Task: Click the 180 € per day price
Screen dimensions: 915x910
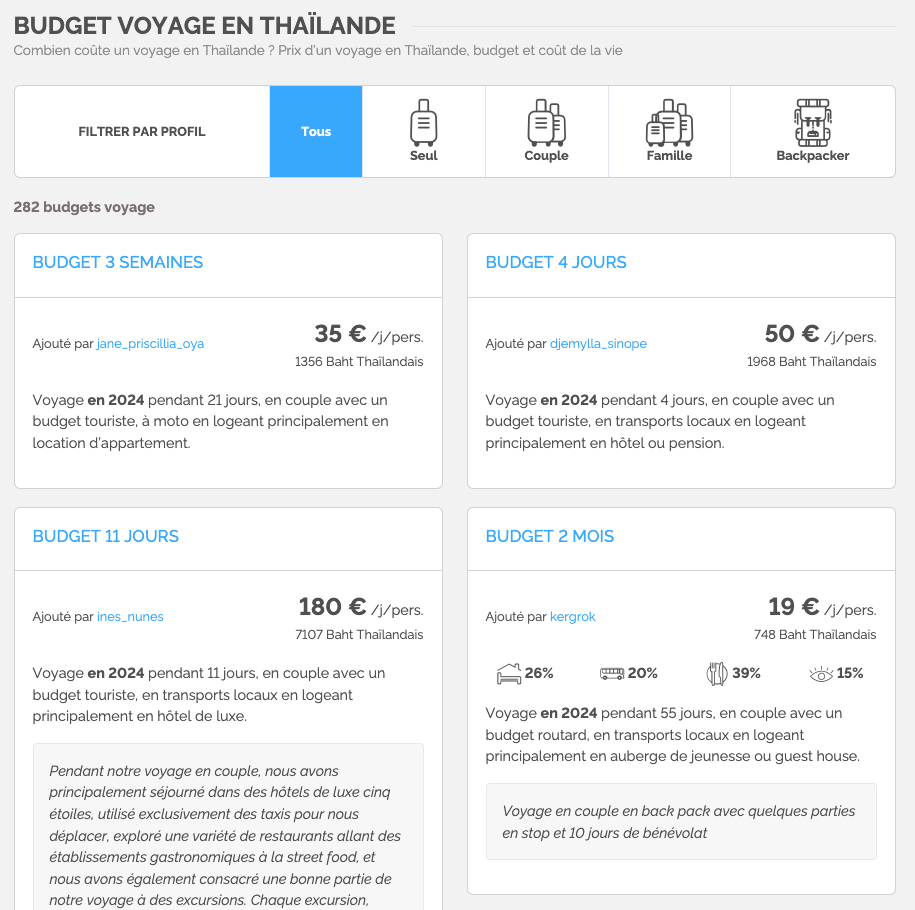Action: tap(333, 607)
